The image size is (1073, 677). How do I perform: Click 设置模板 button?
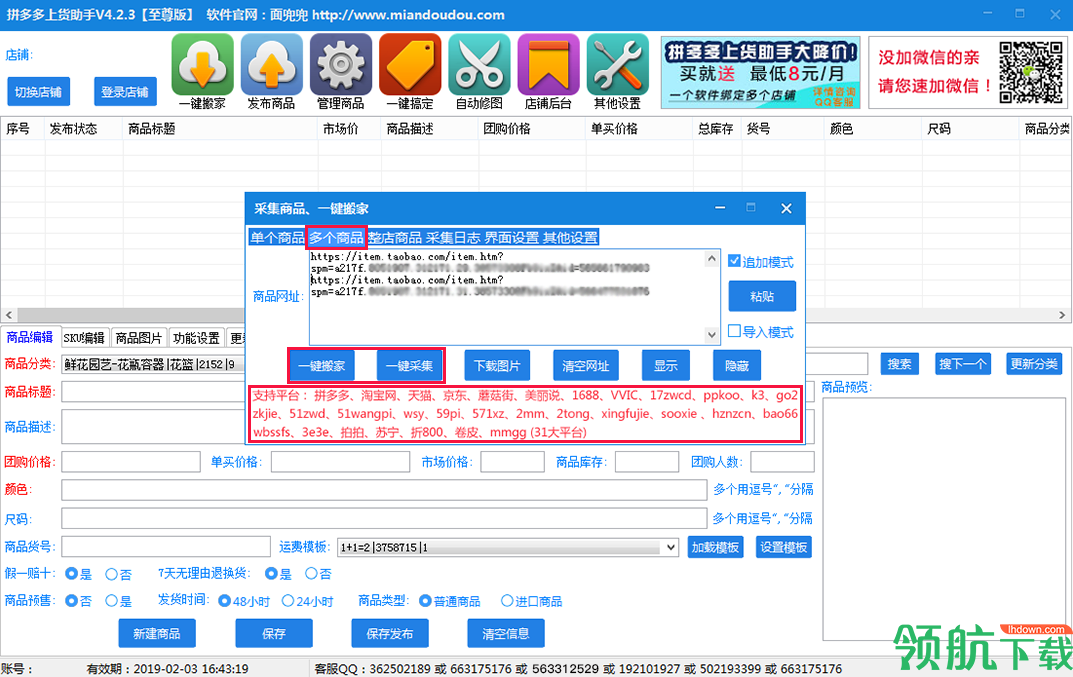(x=784, y=547)
